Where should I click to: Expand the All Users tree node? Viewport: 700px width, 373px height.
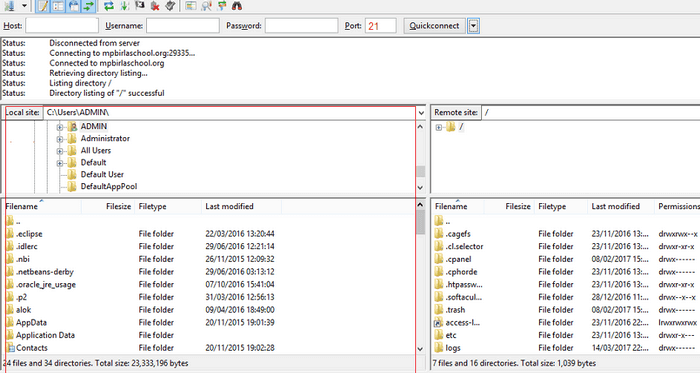59,151
